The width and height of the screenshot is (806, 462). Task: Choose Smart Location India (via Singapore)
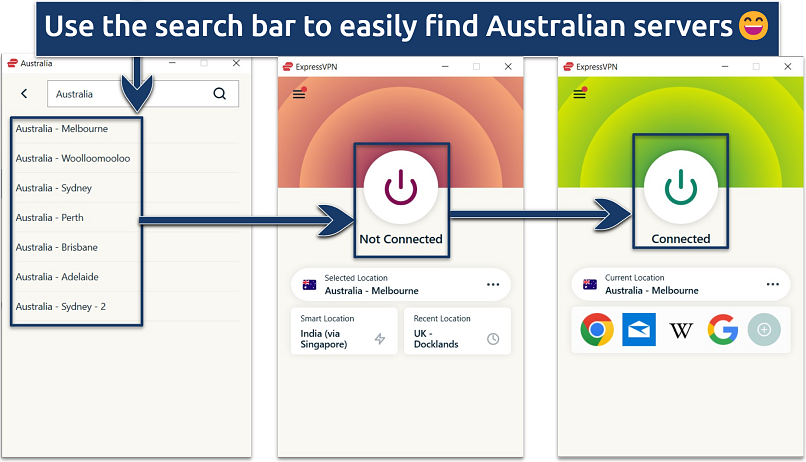[x=344, y=331]
